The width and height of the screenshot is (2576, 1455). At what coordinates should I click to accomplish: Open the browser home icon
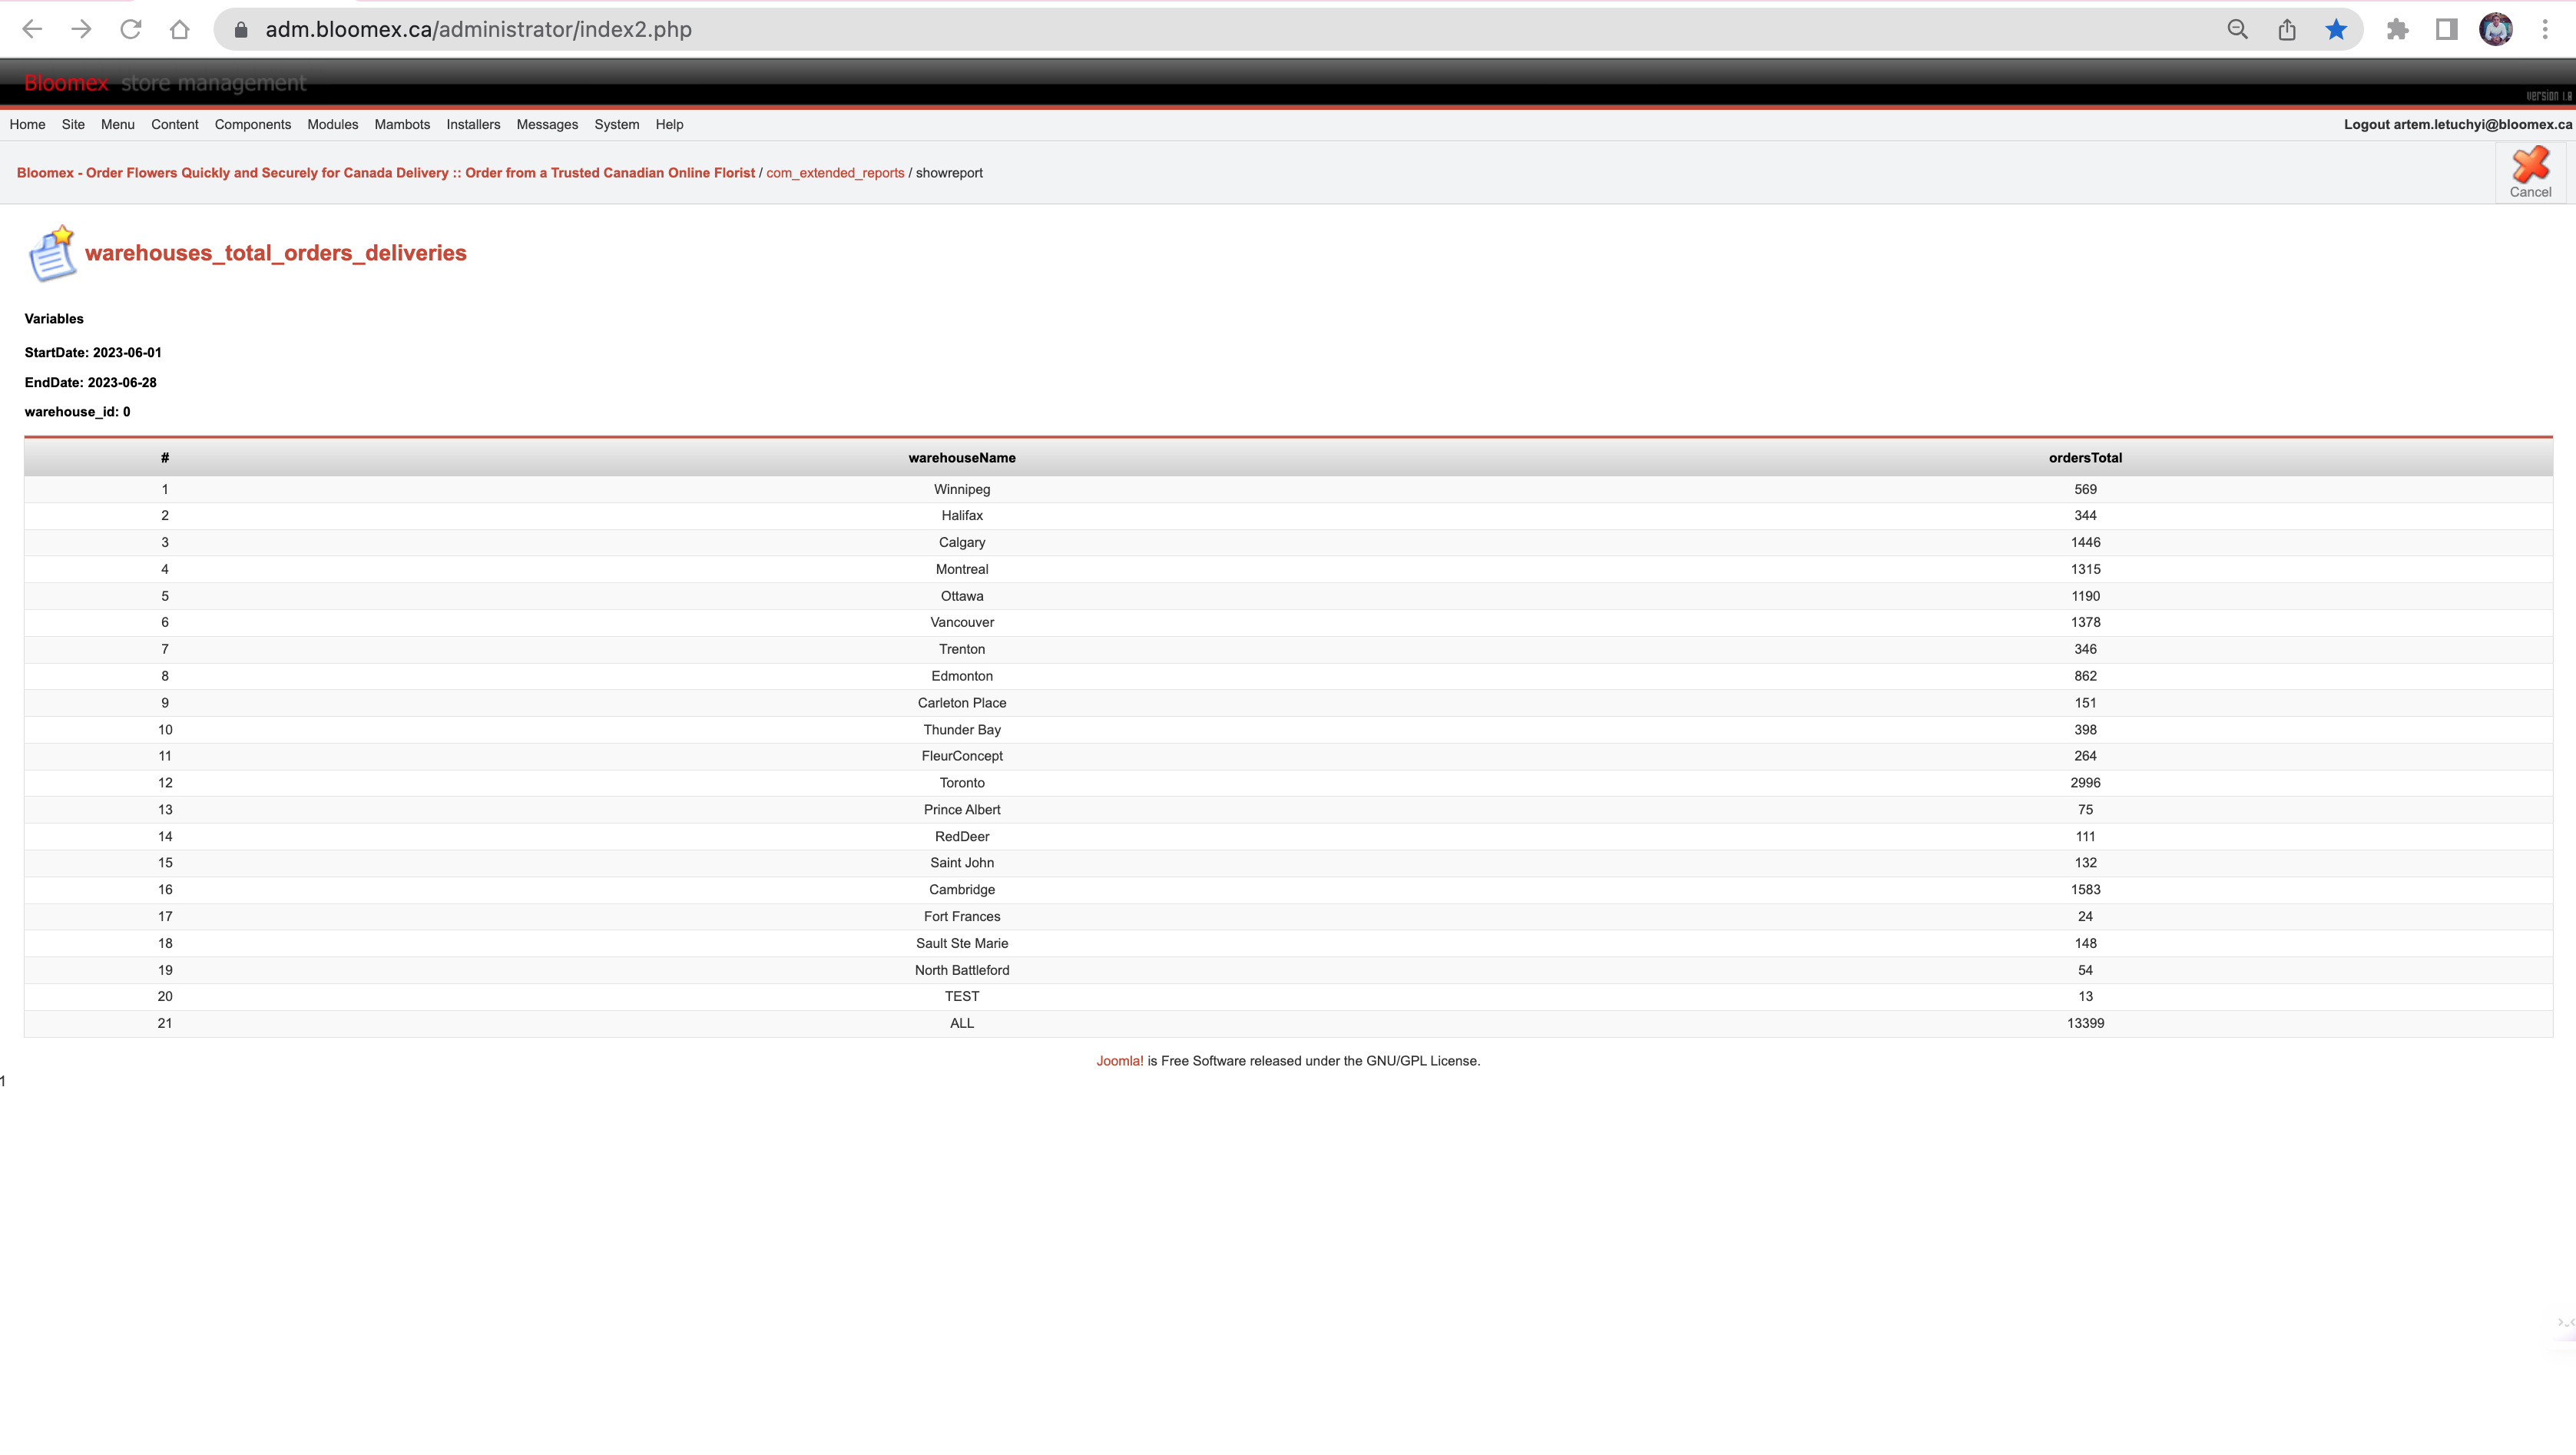(x=179, y=30)
